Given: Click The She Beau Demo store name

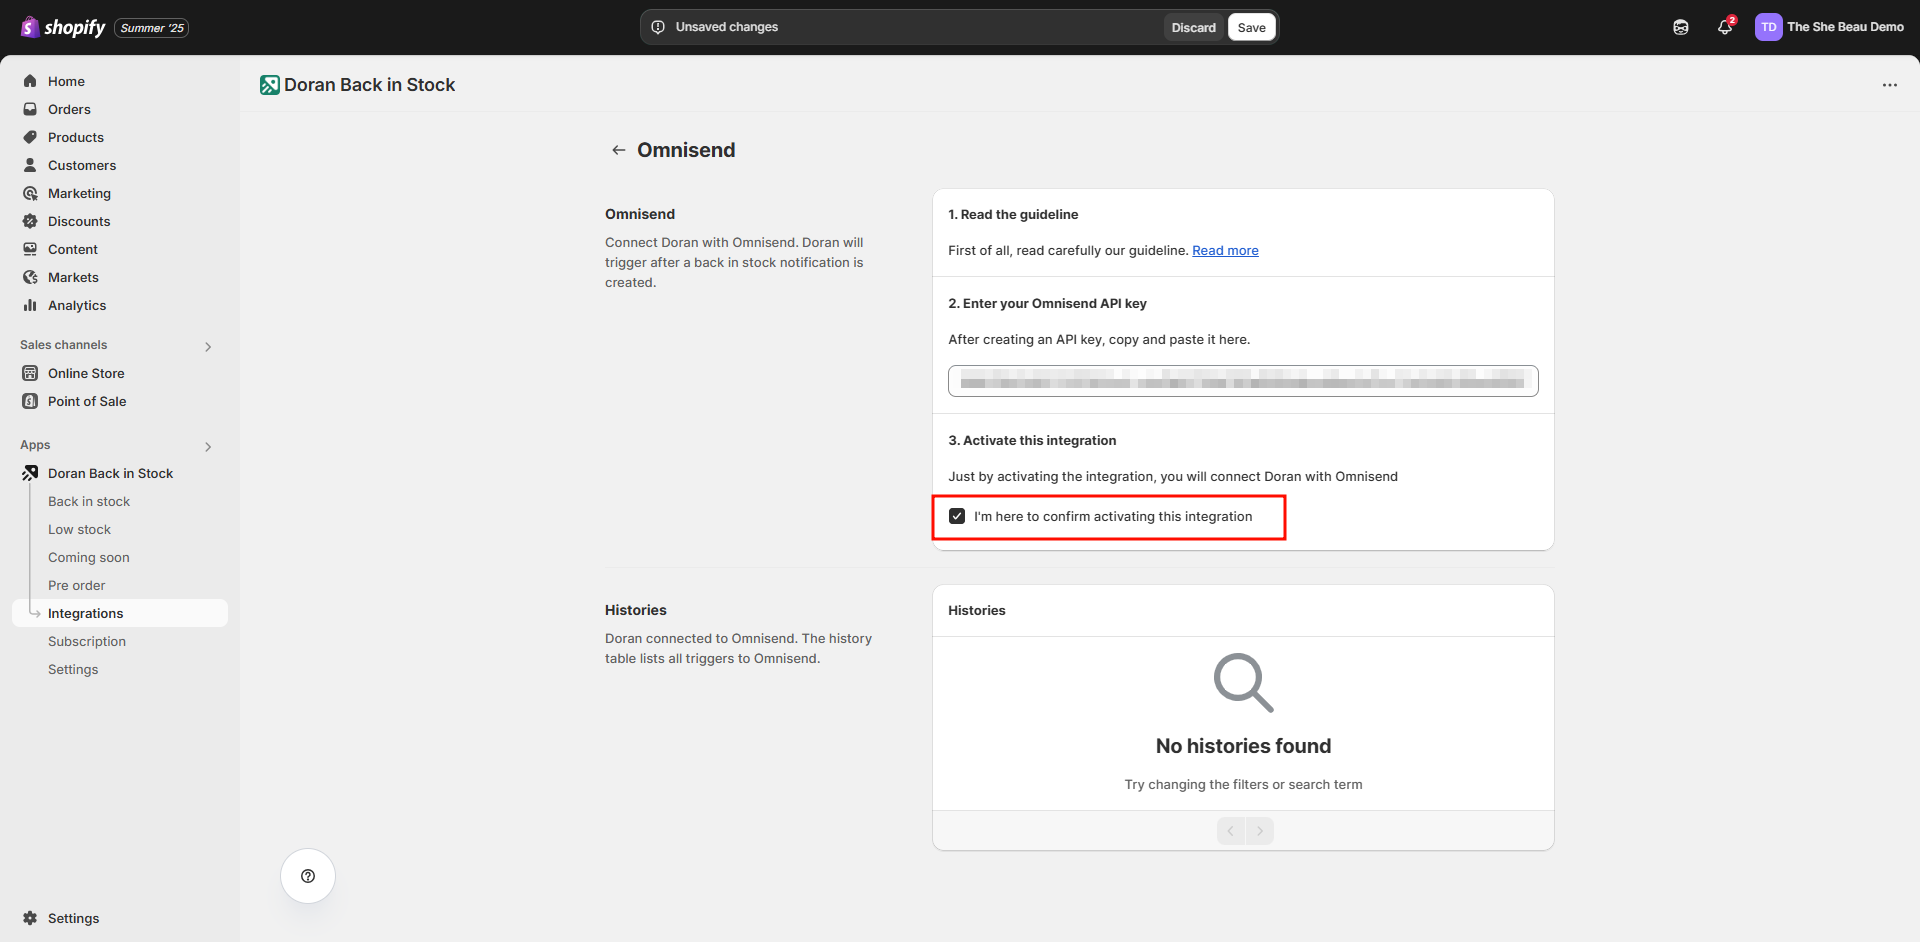Looking at the screenshot, I should click(1845, 27).
